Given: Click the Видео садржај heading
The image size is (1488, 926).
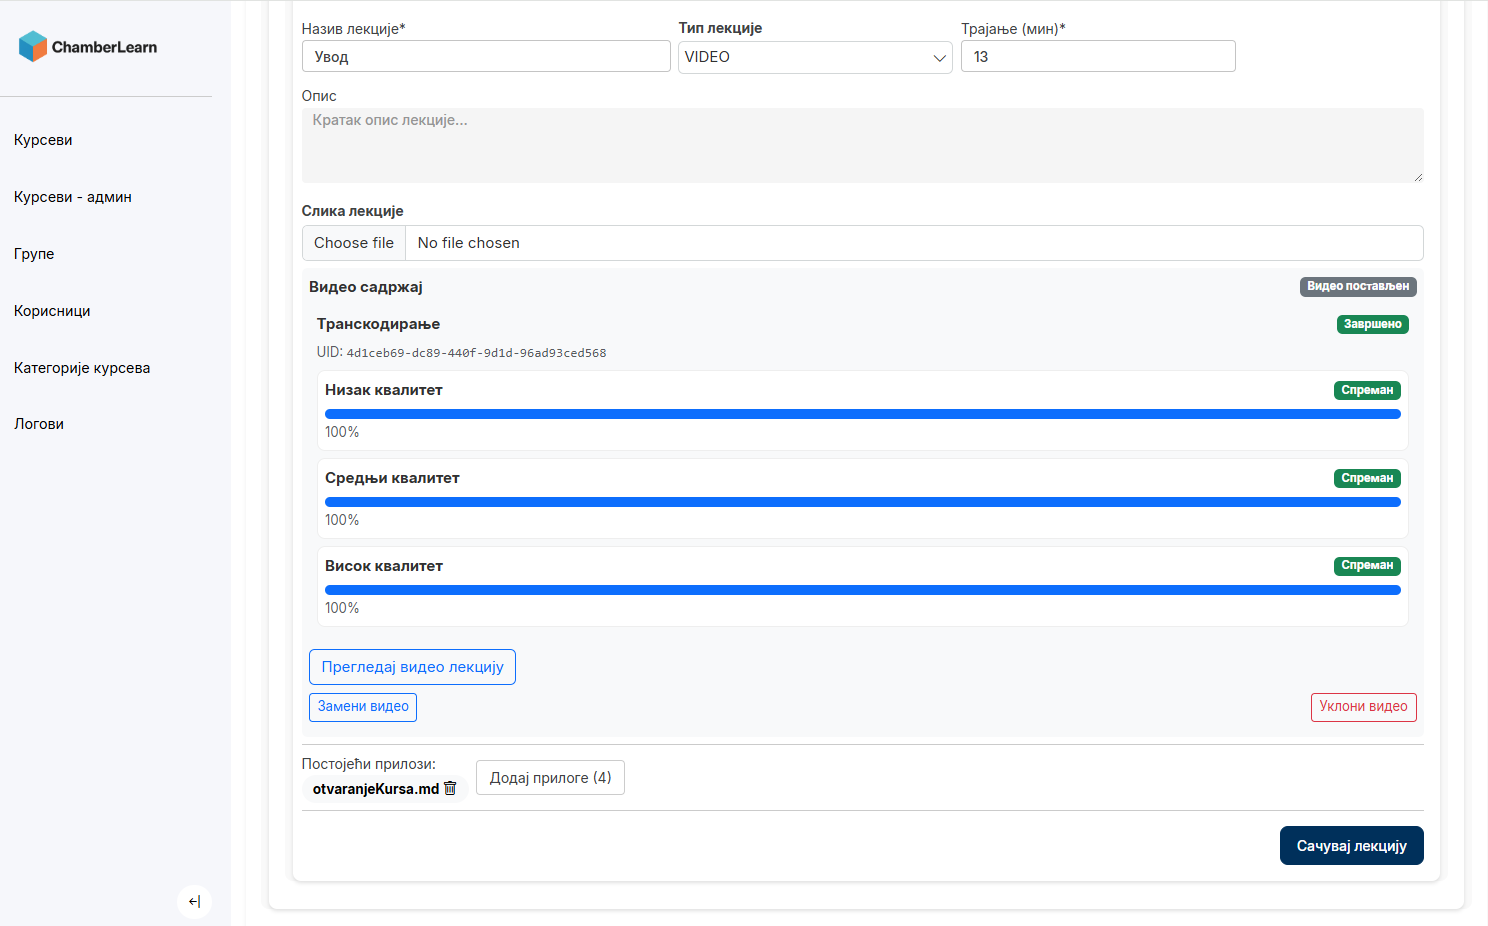Looking at the screenshot, I should pos(366,287).
